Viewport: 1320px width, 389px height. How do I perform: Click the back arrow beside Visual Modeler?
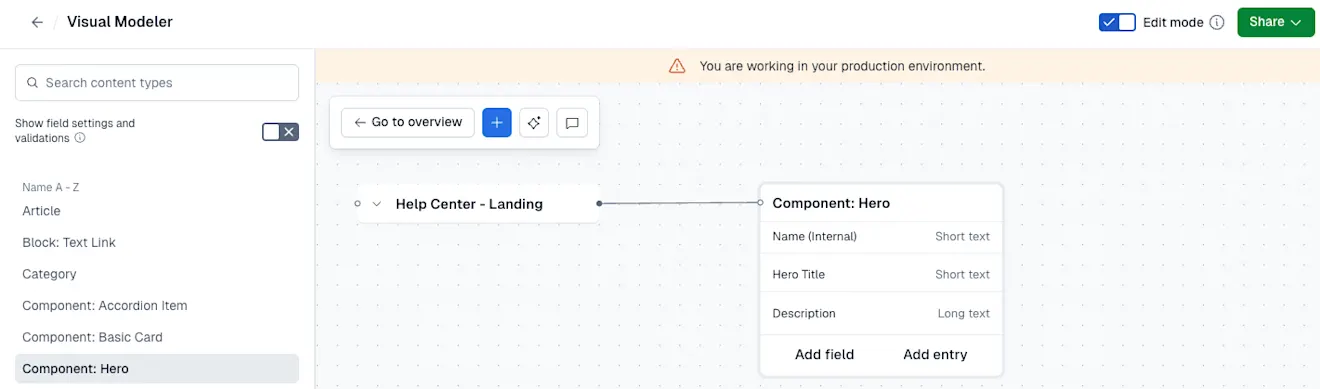click(37, 22)
